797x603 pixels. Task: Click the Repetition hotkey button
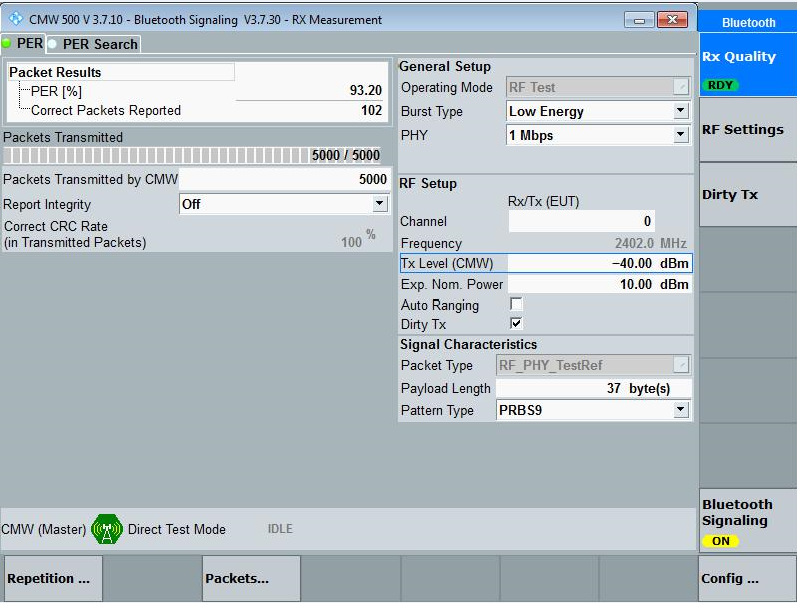[x=53, y=578]
